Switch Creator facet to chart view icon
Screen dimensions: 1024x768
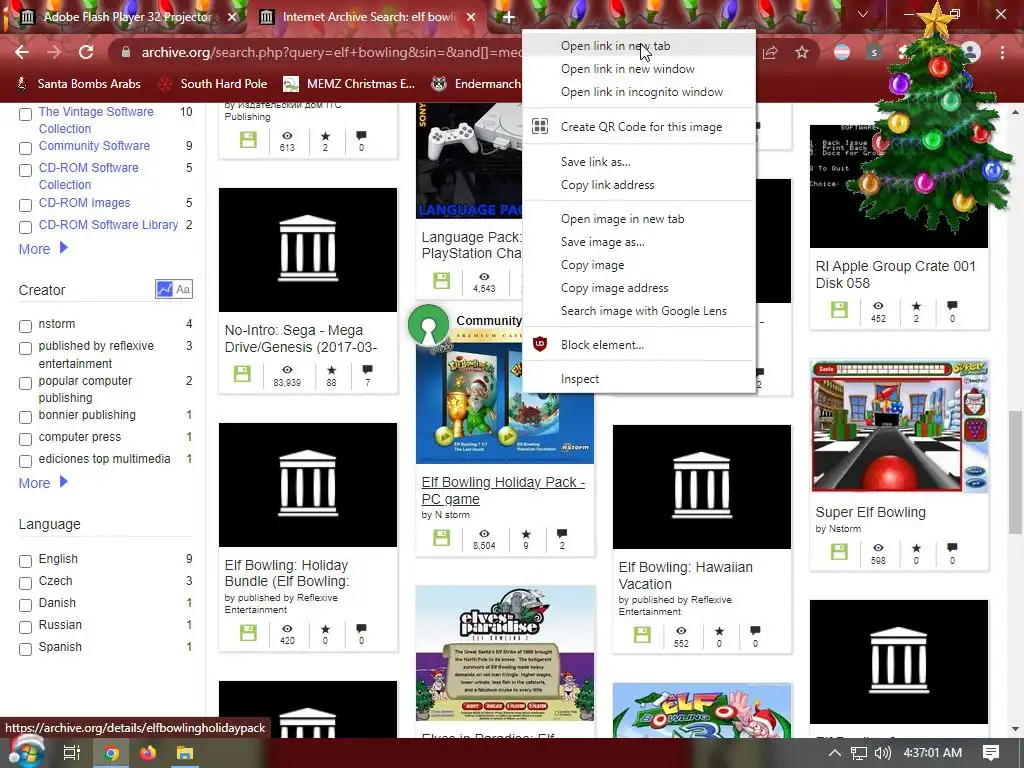coord(165,289)
